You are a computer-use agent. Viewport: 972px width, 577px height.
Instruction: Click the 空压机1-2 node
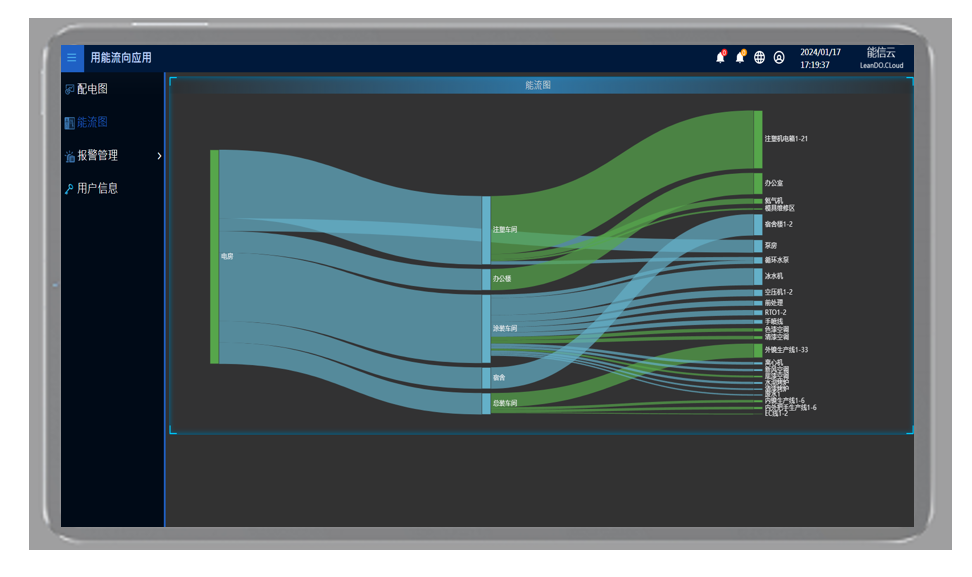pyautogui.click(x=758, y=293)
